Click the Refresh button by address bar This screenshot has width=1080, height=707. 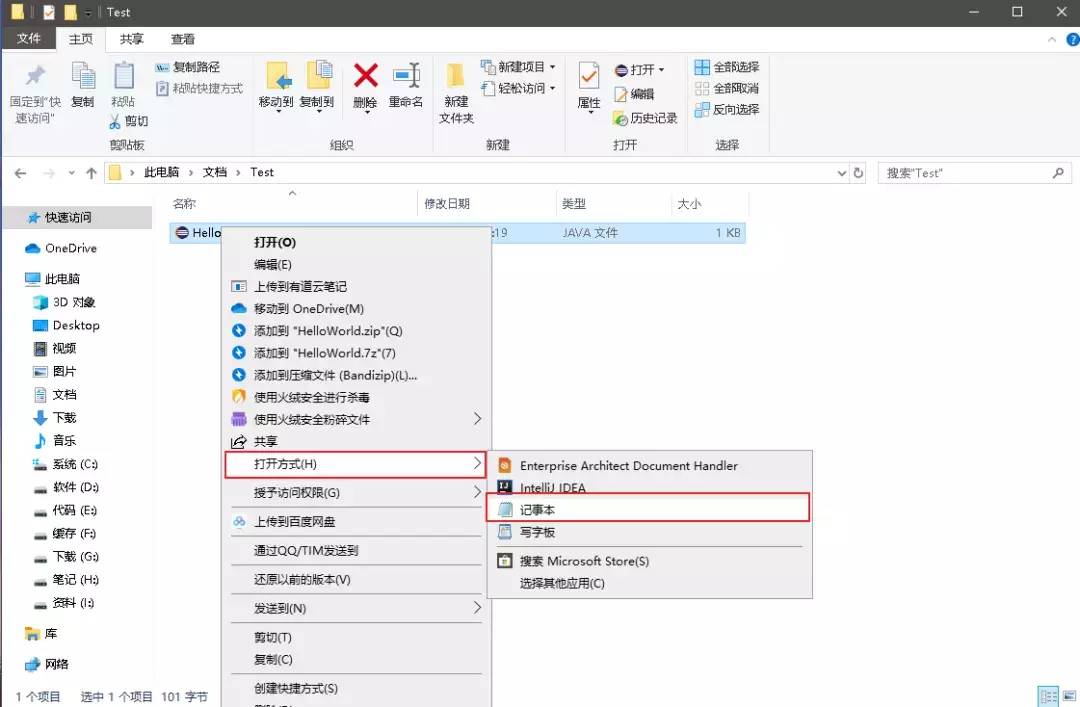click(x=858, y=173)
